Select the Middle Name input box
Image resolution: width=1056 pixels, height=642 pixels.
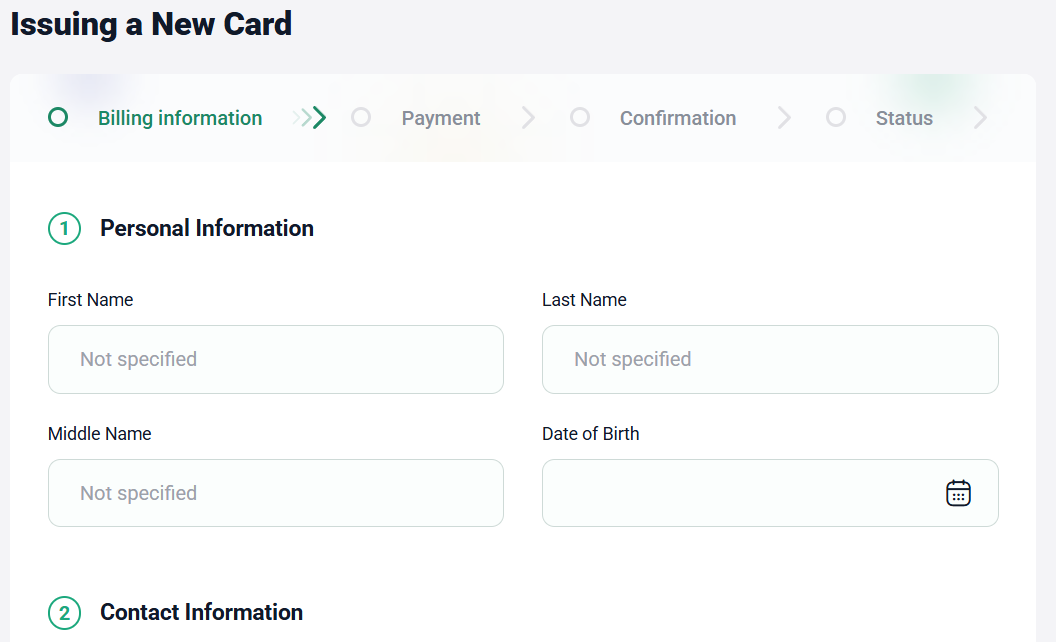[x=275, y=493]
